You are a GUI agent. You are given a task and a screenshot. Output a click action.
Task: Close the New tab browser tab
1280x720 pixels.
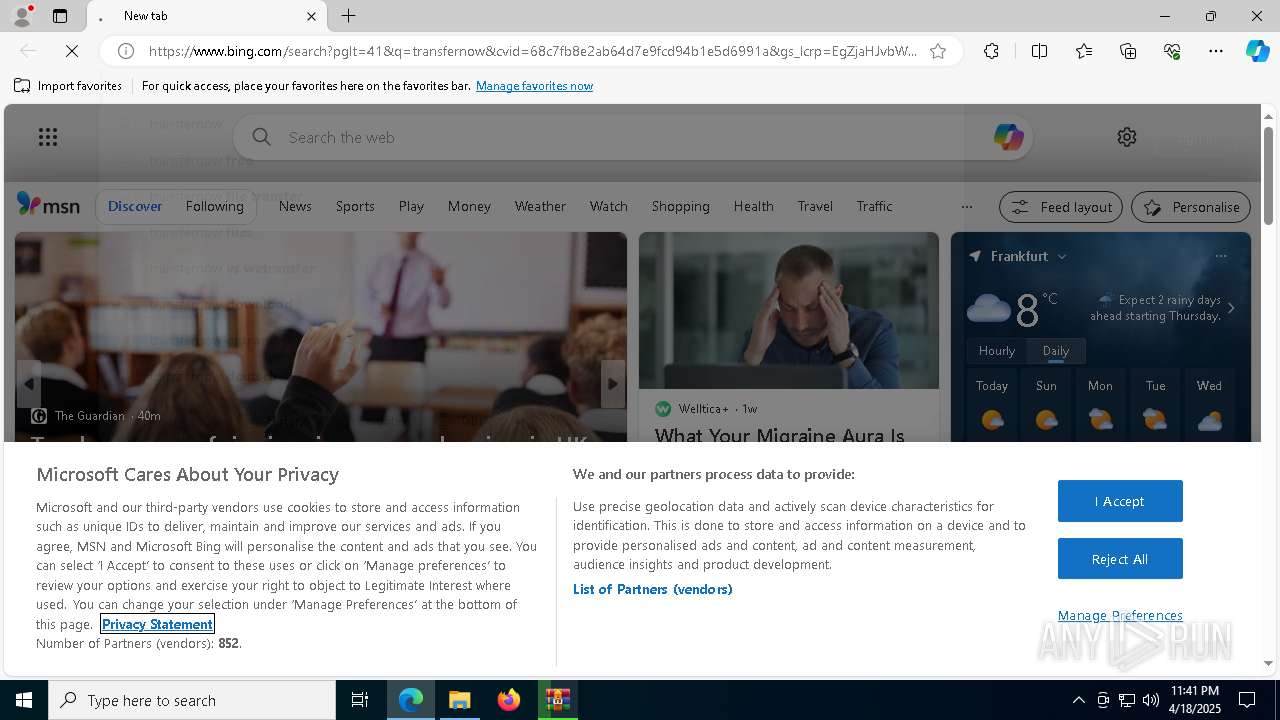coord(311,16)
